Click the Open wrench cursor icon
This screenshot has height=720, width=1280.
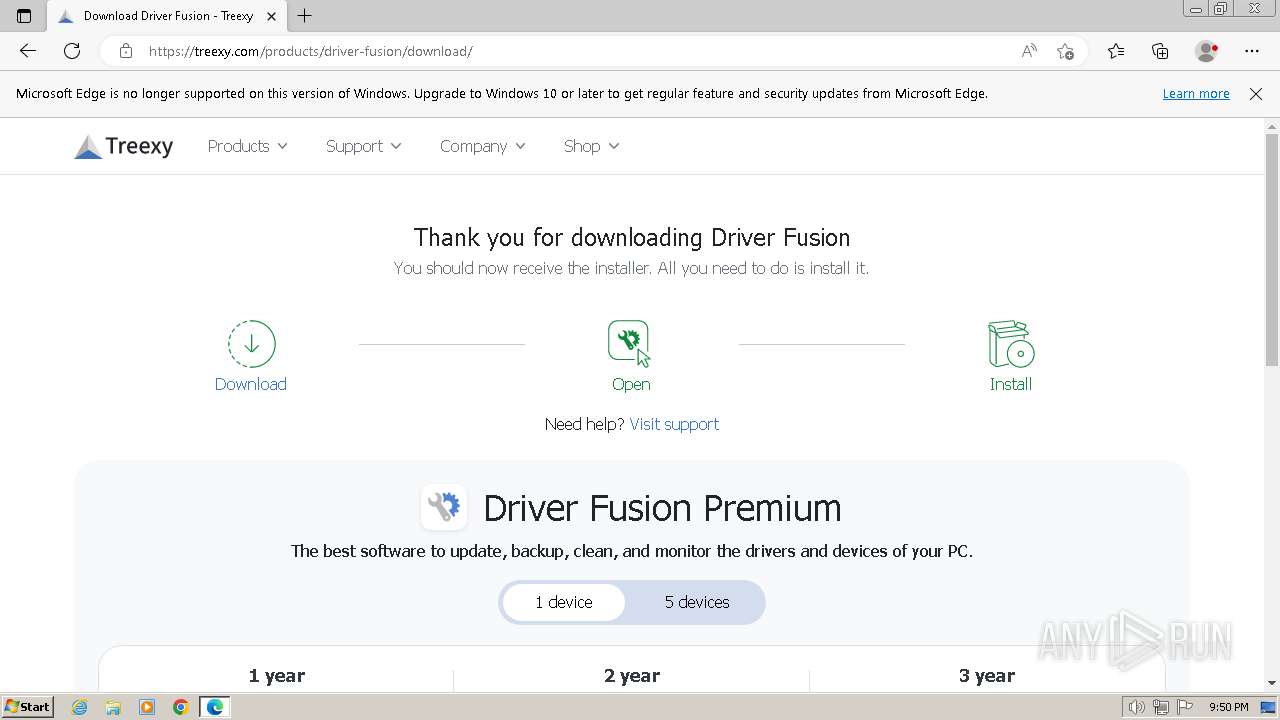630,343
